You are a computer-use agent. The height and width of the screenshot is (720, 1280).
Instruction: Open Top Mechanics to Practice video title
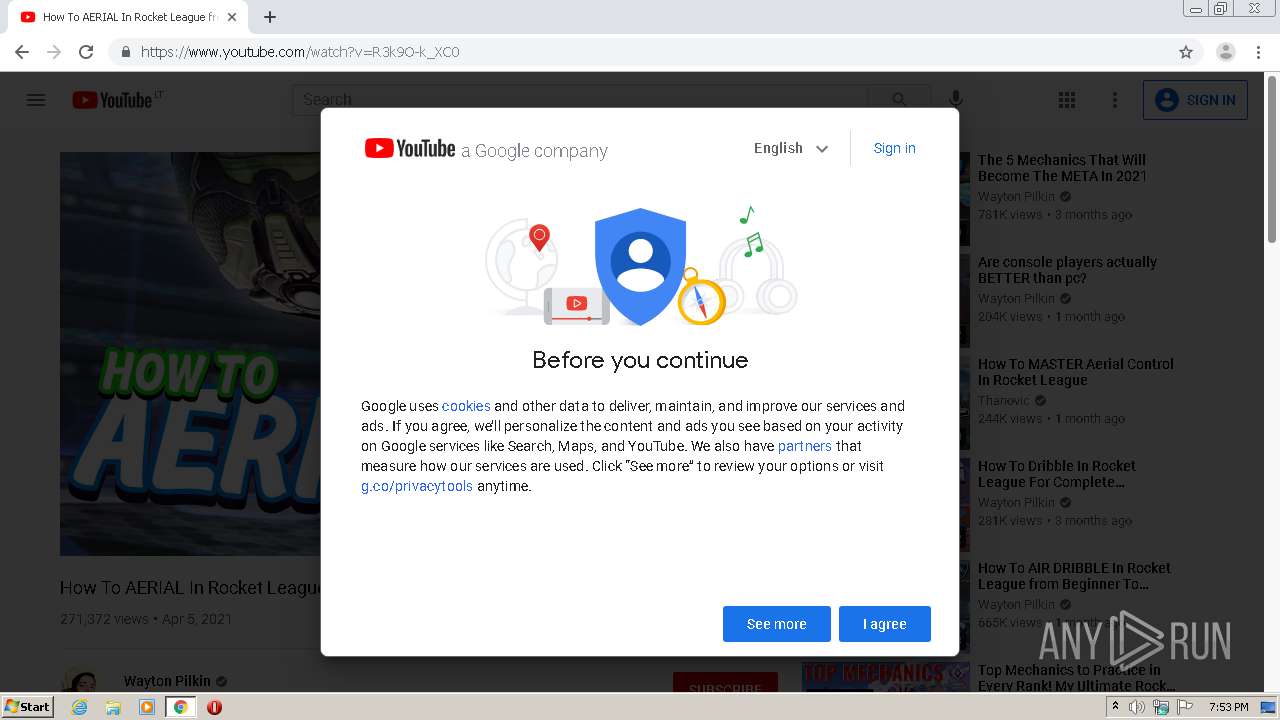[x=1076, y=678]
